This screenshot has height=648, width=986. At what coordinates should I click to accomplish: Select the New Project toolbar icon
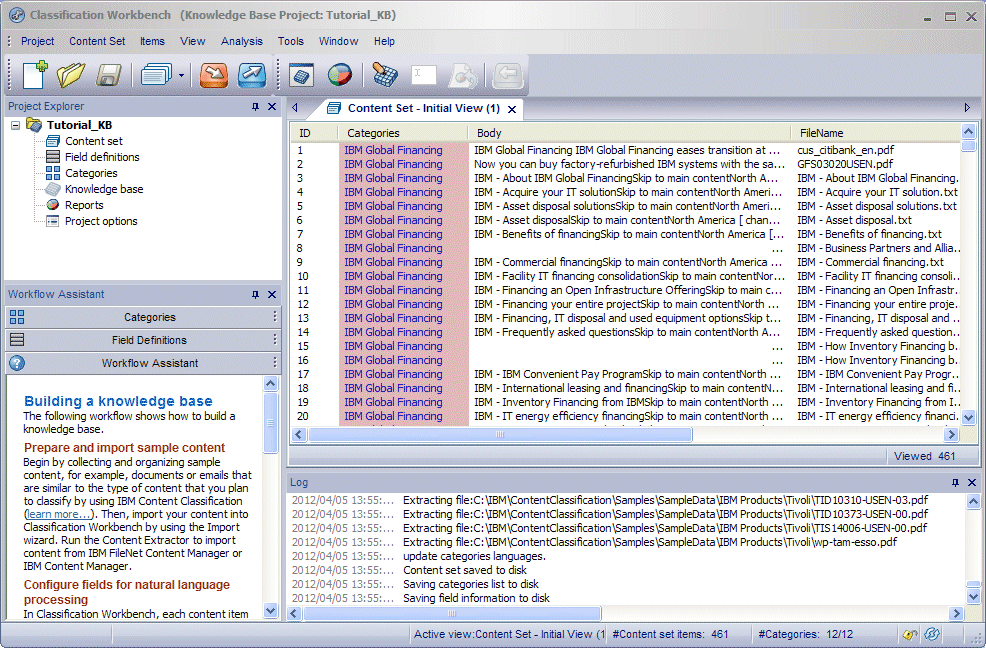pos(33,75)
